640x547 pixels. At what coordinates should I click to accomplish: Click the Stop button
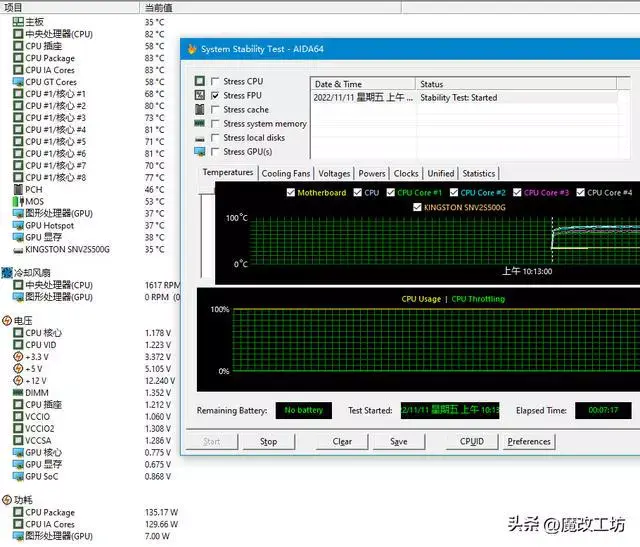click(x=269, y=442)
